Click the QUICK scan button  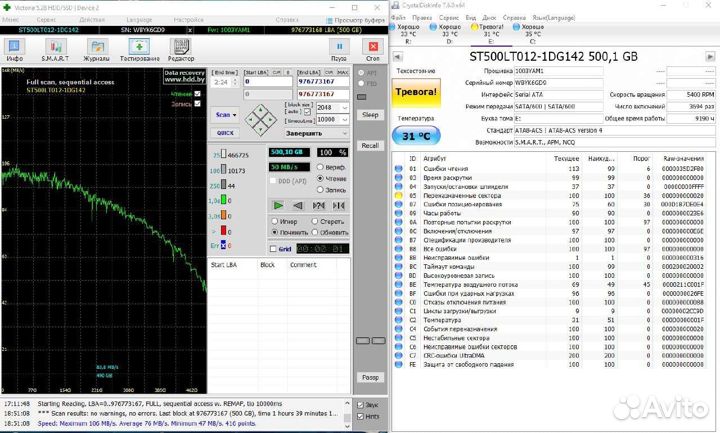point(225,133)
